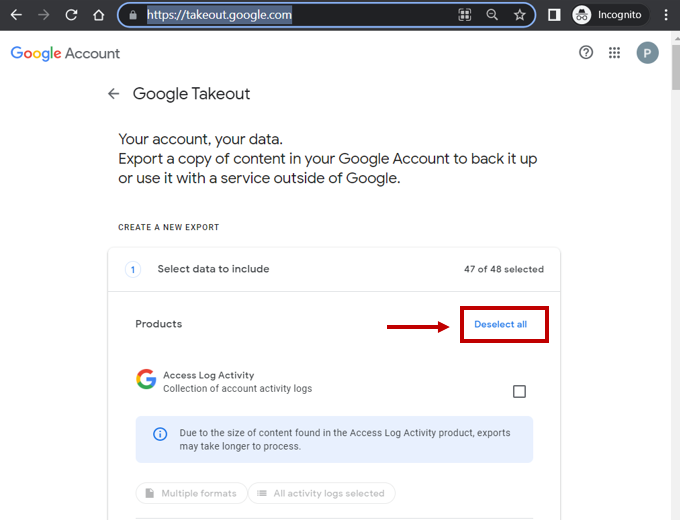Reload the page with refresh icon
680x520 pixels.
pos(71,15)
